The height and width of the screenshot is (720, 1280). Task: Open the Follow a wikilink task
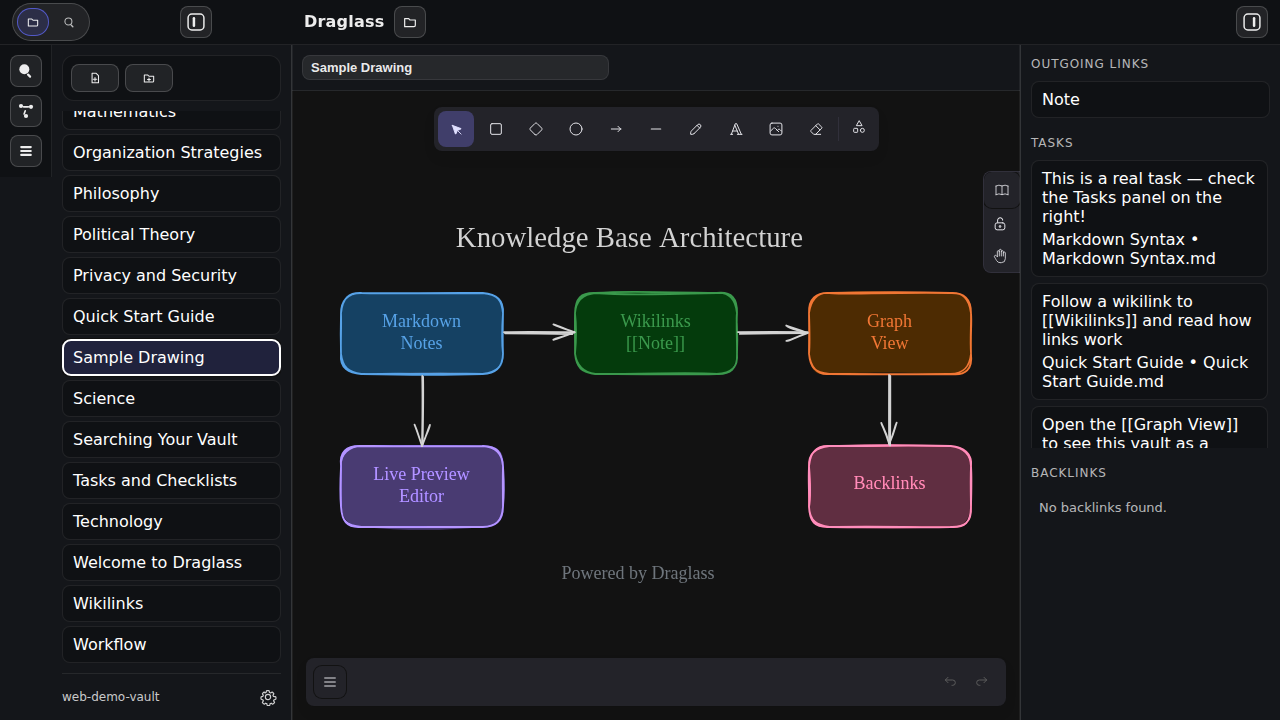coord(1149,341)
